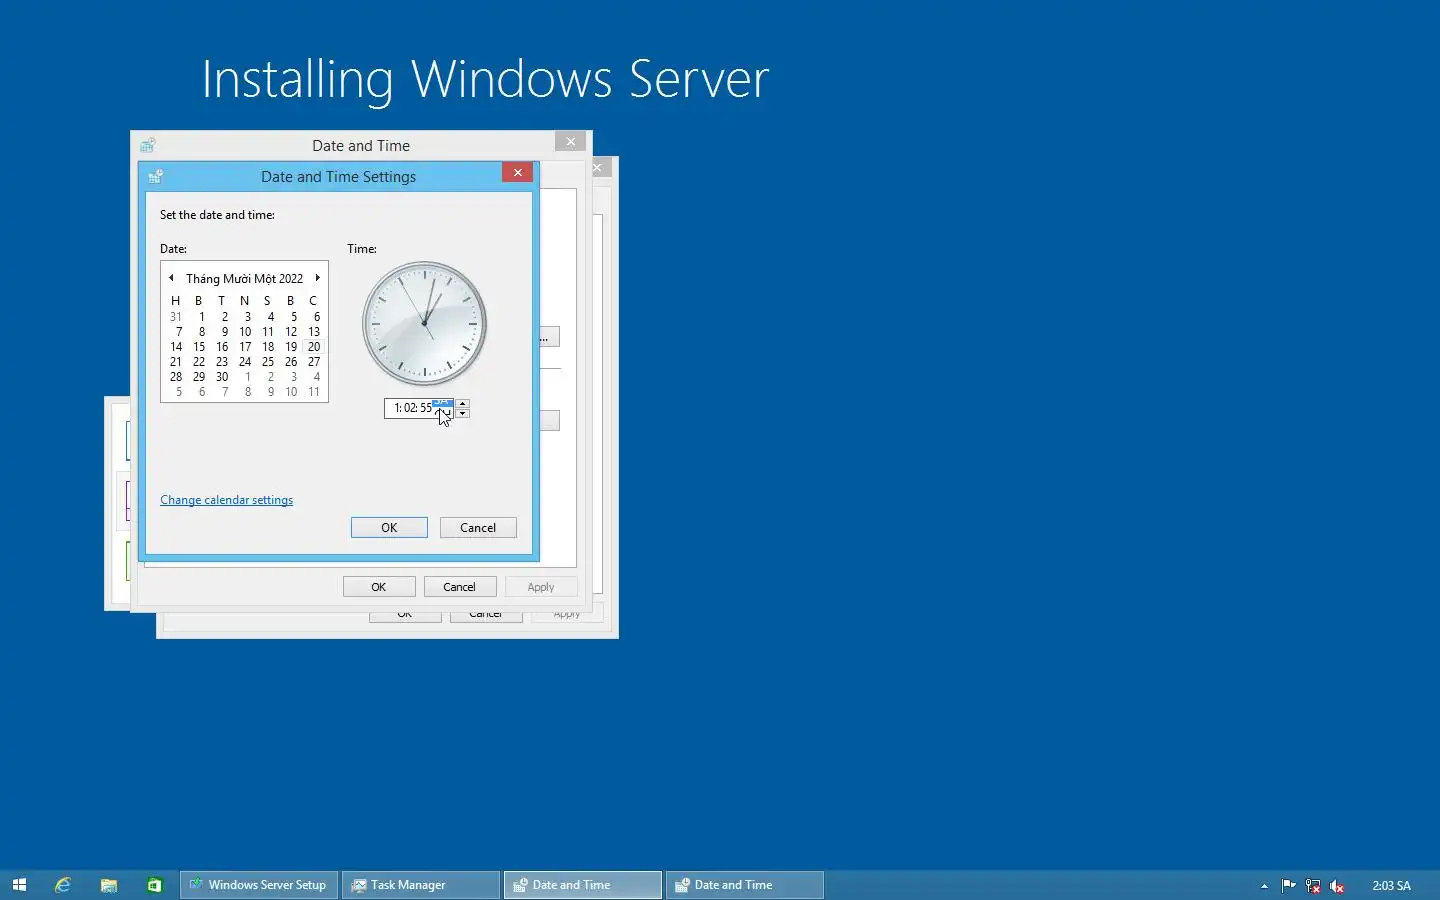Select date 30 in the calendar

click(x=222, y=377)
